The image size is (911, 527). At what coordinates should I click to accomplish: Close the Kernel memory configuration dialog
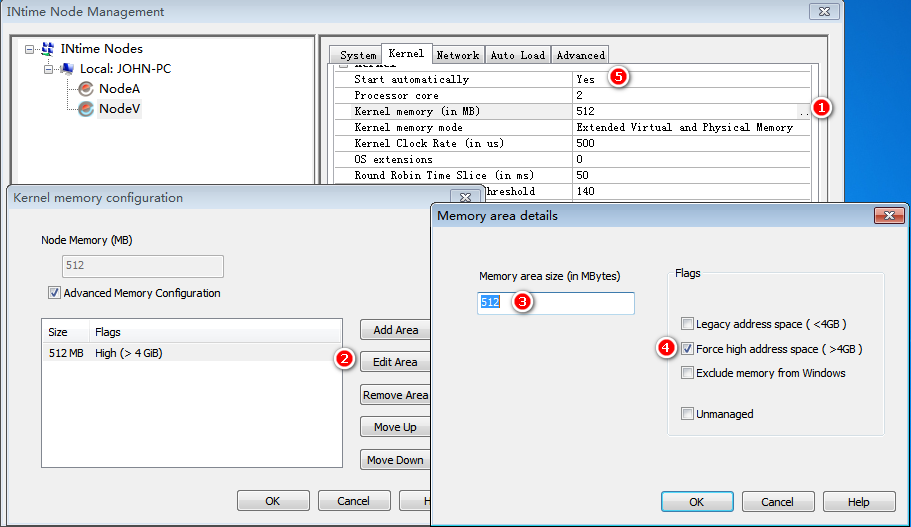(x=465, y=198)
